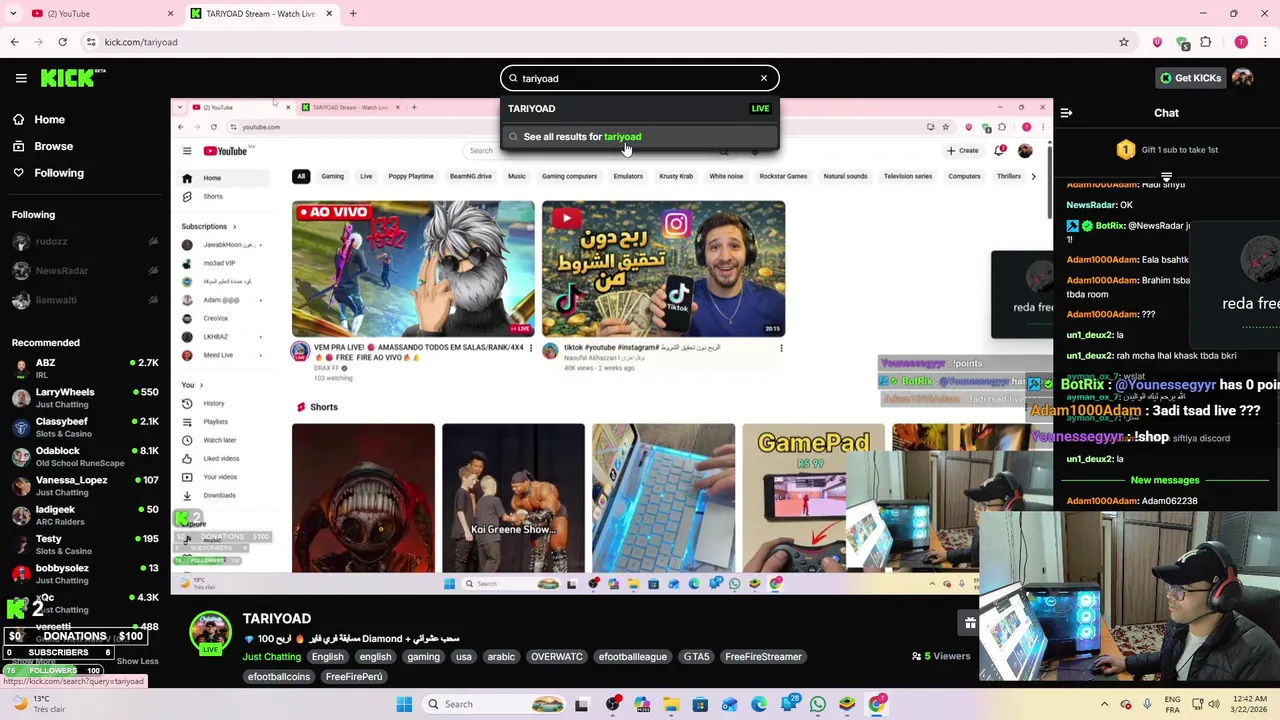Open followed channel NewsRadar
The width and height of the screenshot is (1280, 720).
(84, 271)
